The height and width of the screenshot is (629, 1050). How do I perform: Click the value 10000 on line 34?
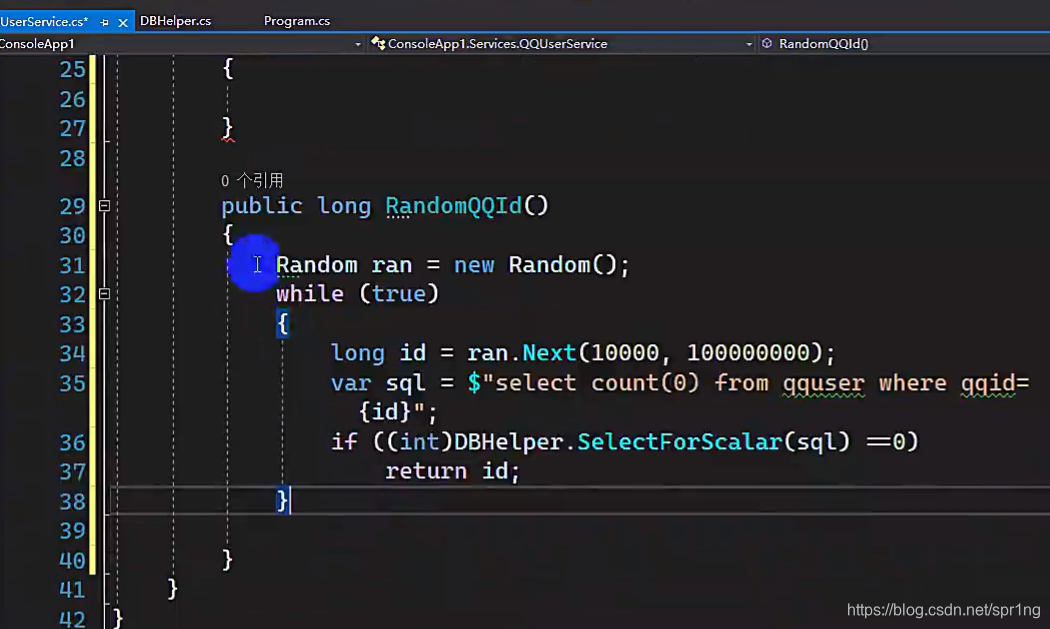click(x=625, y=353)
